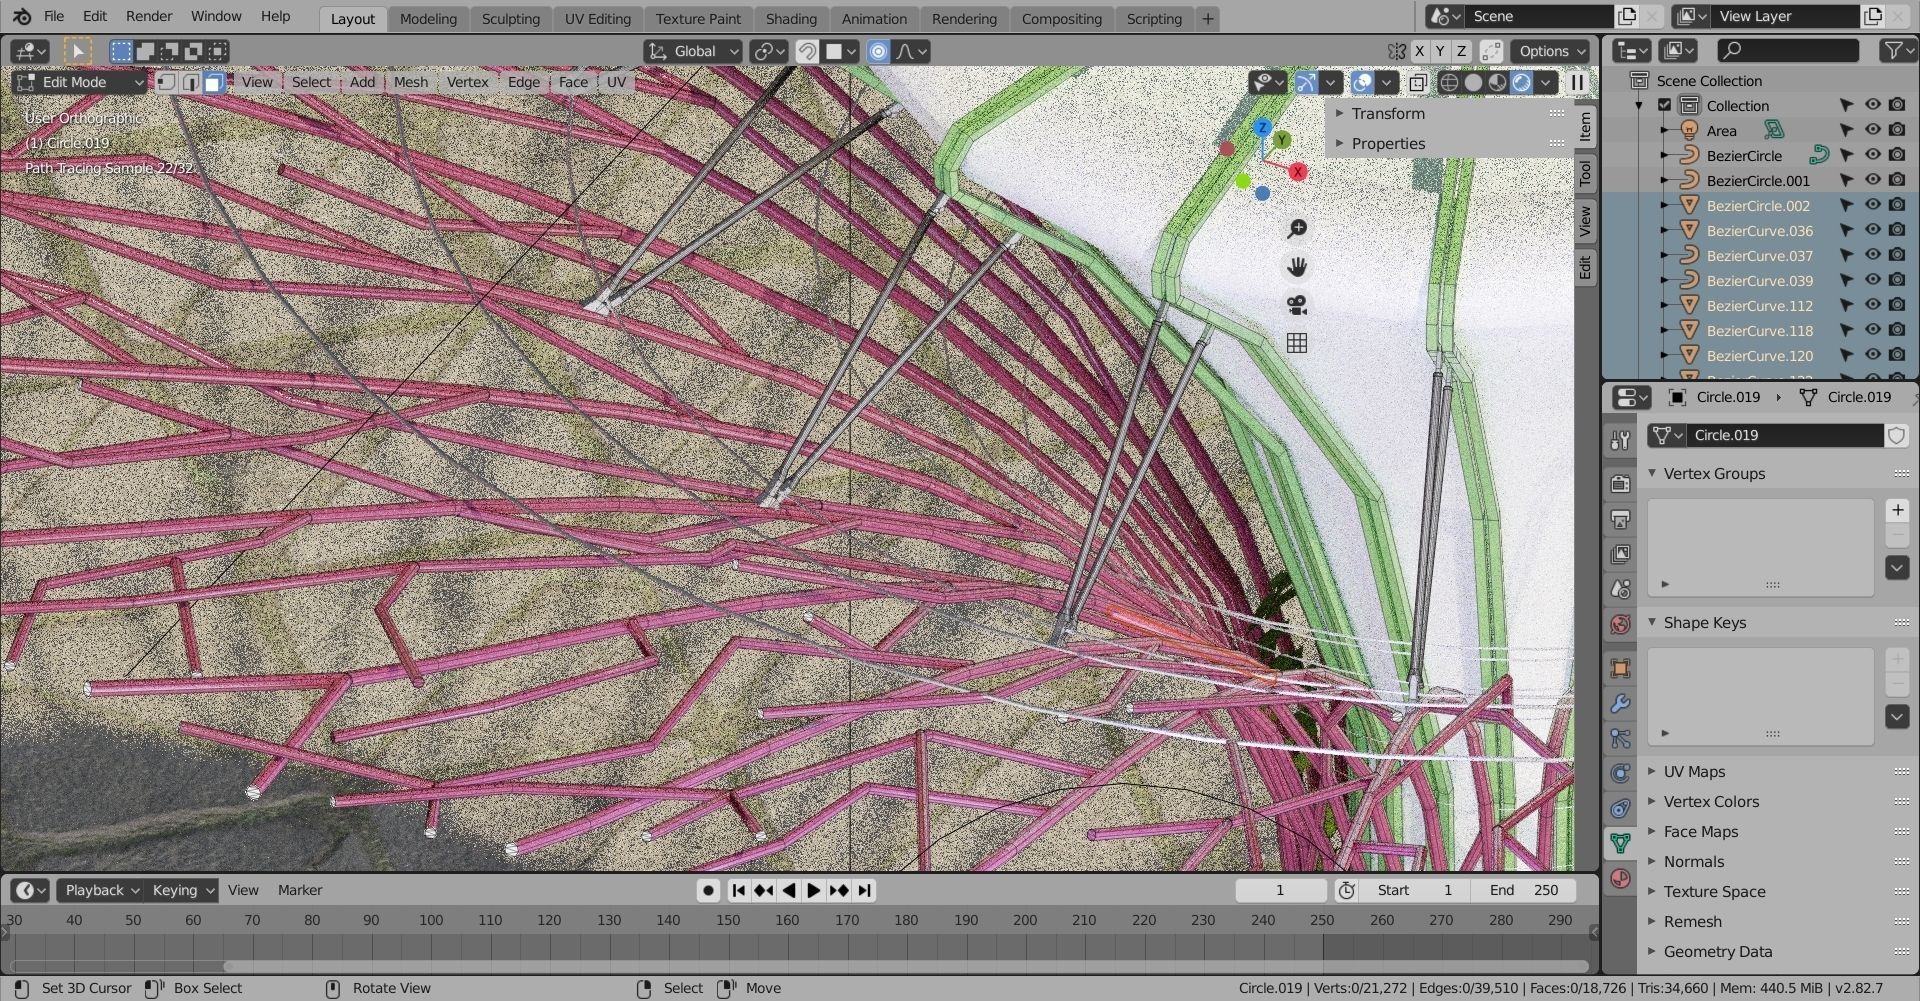Viewport: 1920px width, 1001px height.
Task: Open the Particles properties tab
Action: click(1620, 739)
